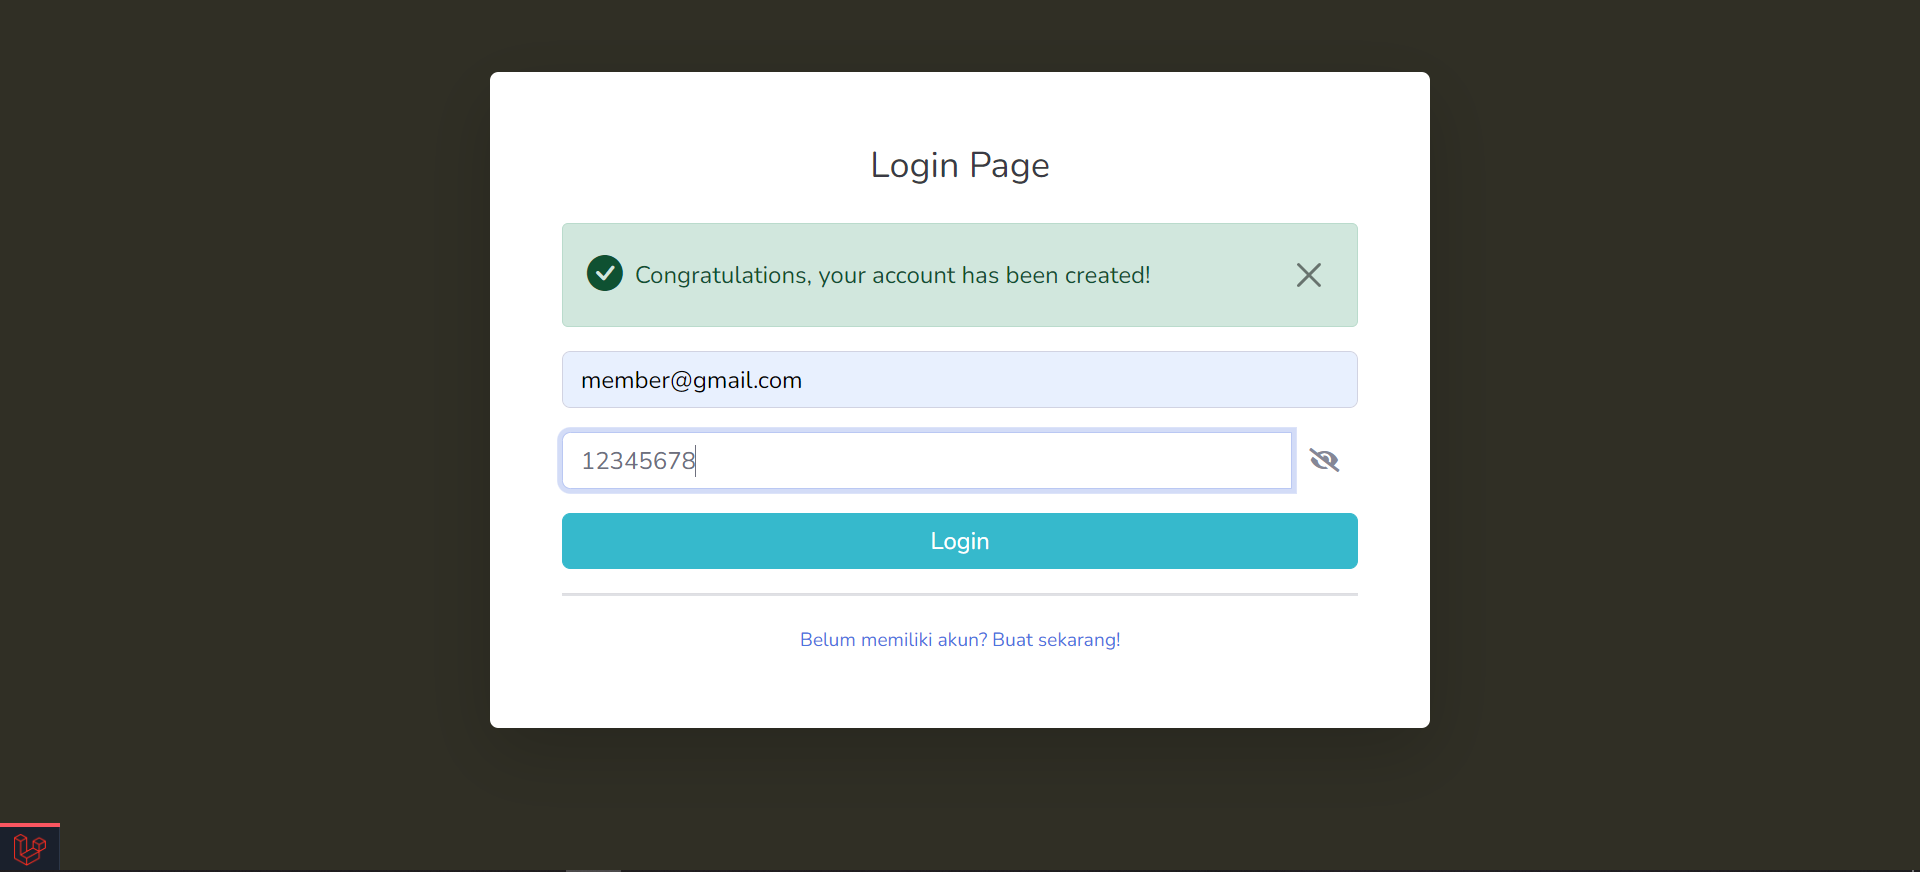Dismiss the account created alert
The width and height of the screenshot is (1920, 872).
(x=1308, y=275)
